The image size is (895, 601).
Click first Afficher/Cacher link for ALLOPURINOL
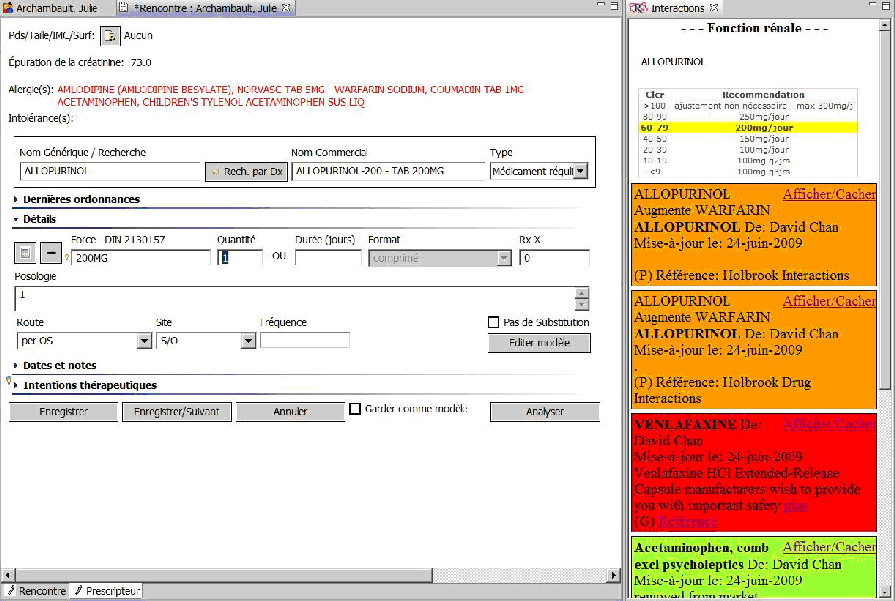click(828, 194)
